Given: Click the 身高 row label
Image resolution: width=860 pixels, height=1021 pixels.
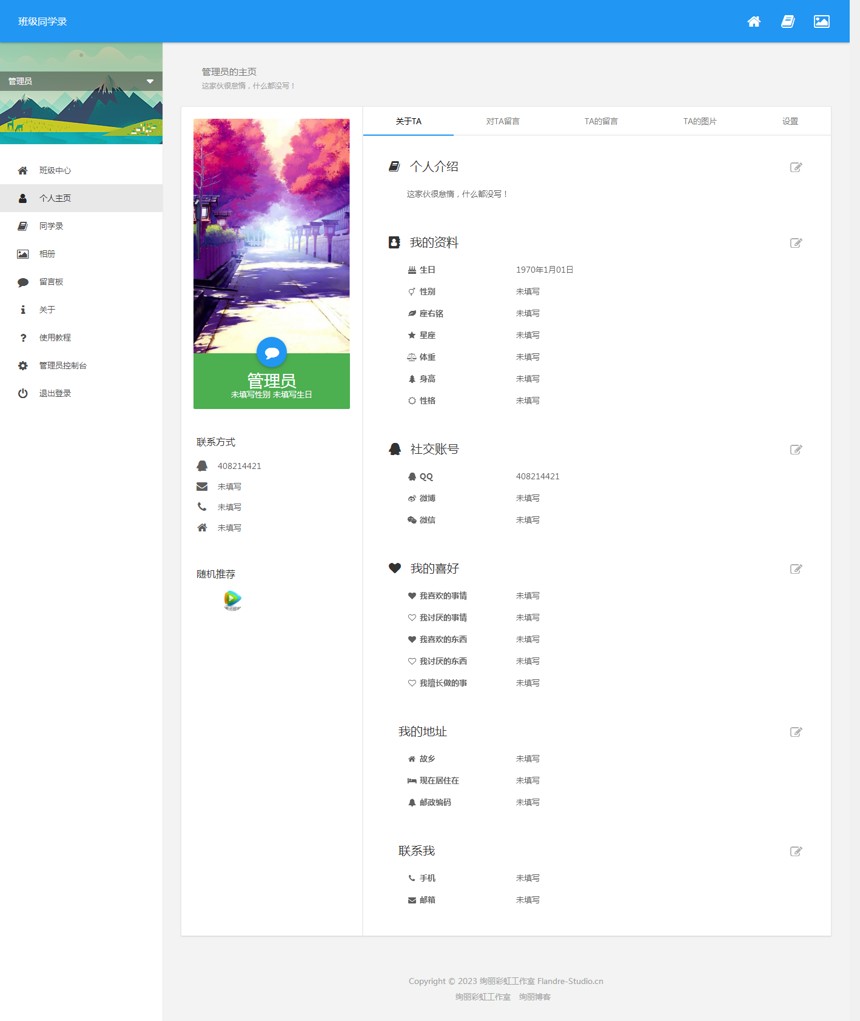Looking at the screenshot, I should [x=427, y=379].
